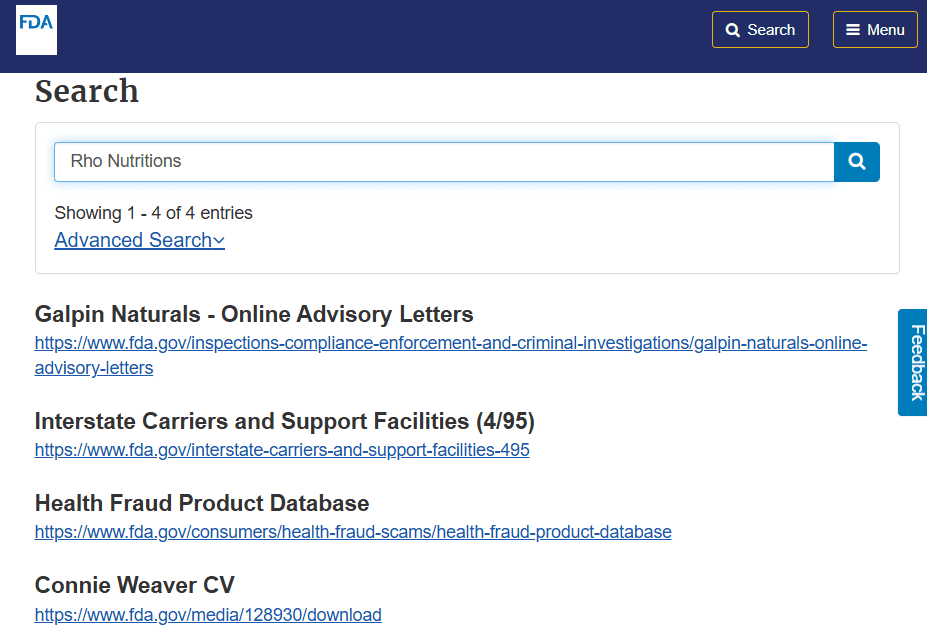Screen dimensions: 927x625
Task: Click the Connie Weaver CV title
Action: click(x=135, y=585)
